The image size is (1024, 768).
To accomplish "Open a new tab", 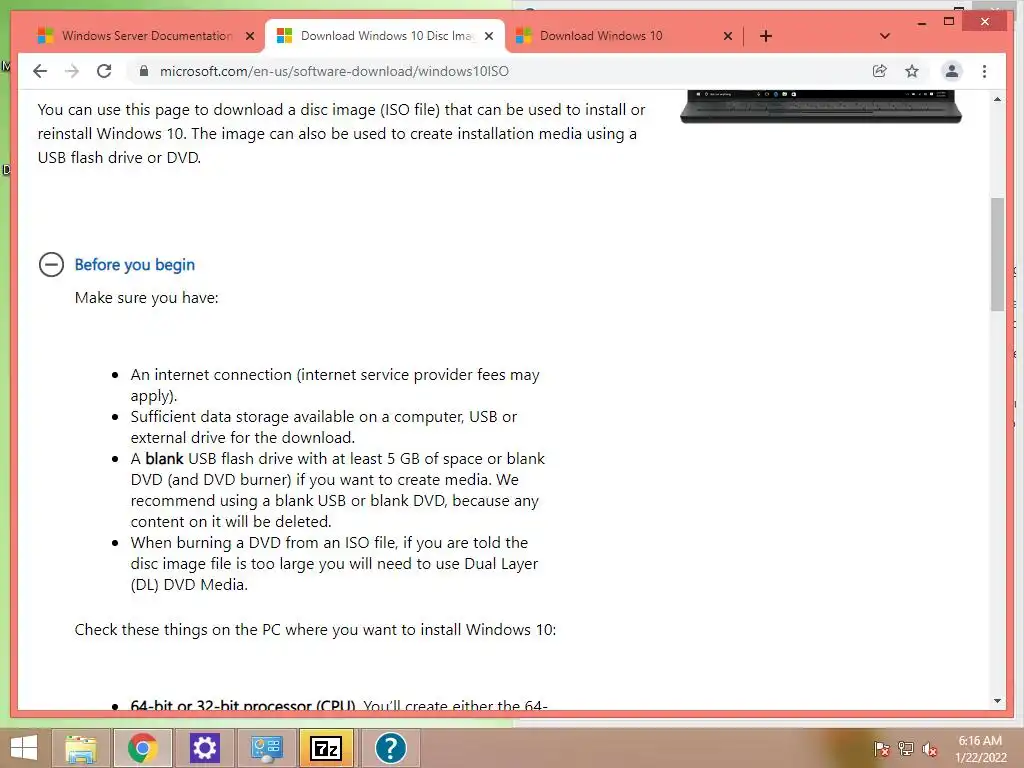I will pos(766,36).
